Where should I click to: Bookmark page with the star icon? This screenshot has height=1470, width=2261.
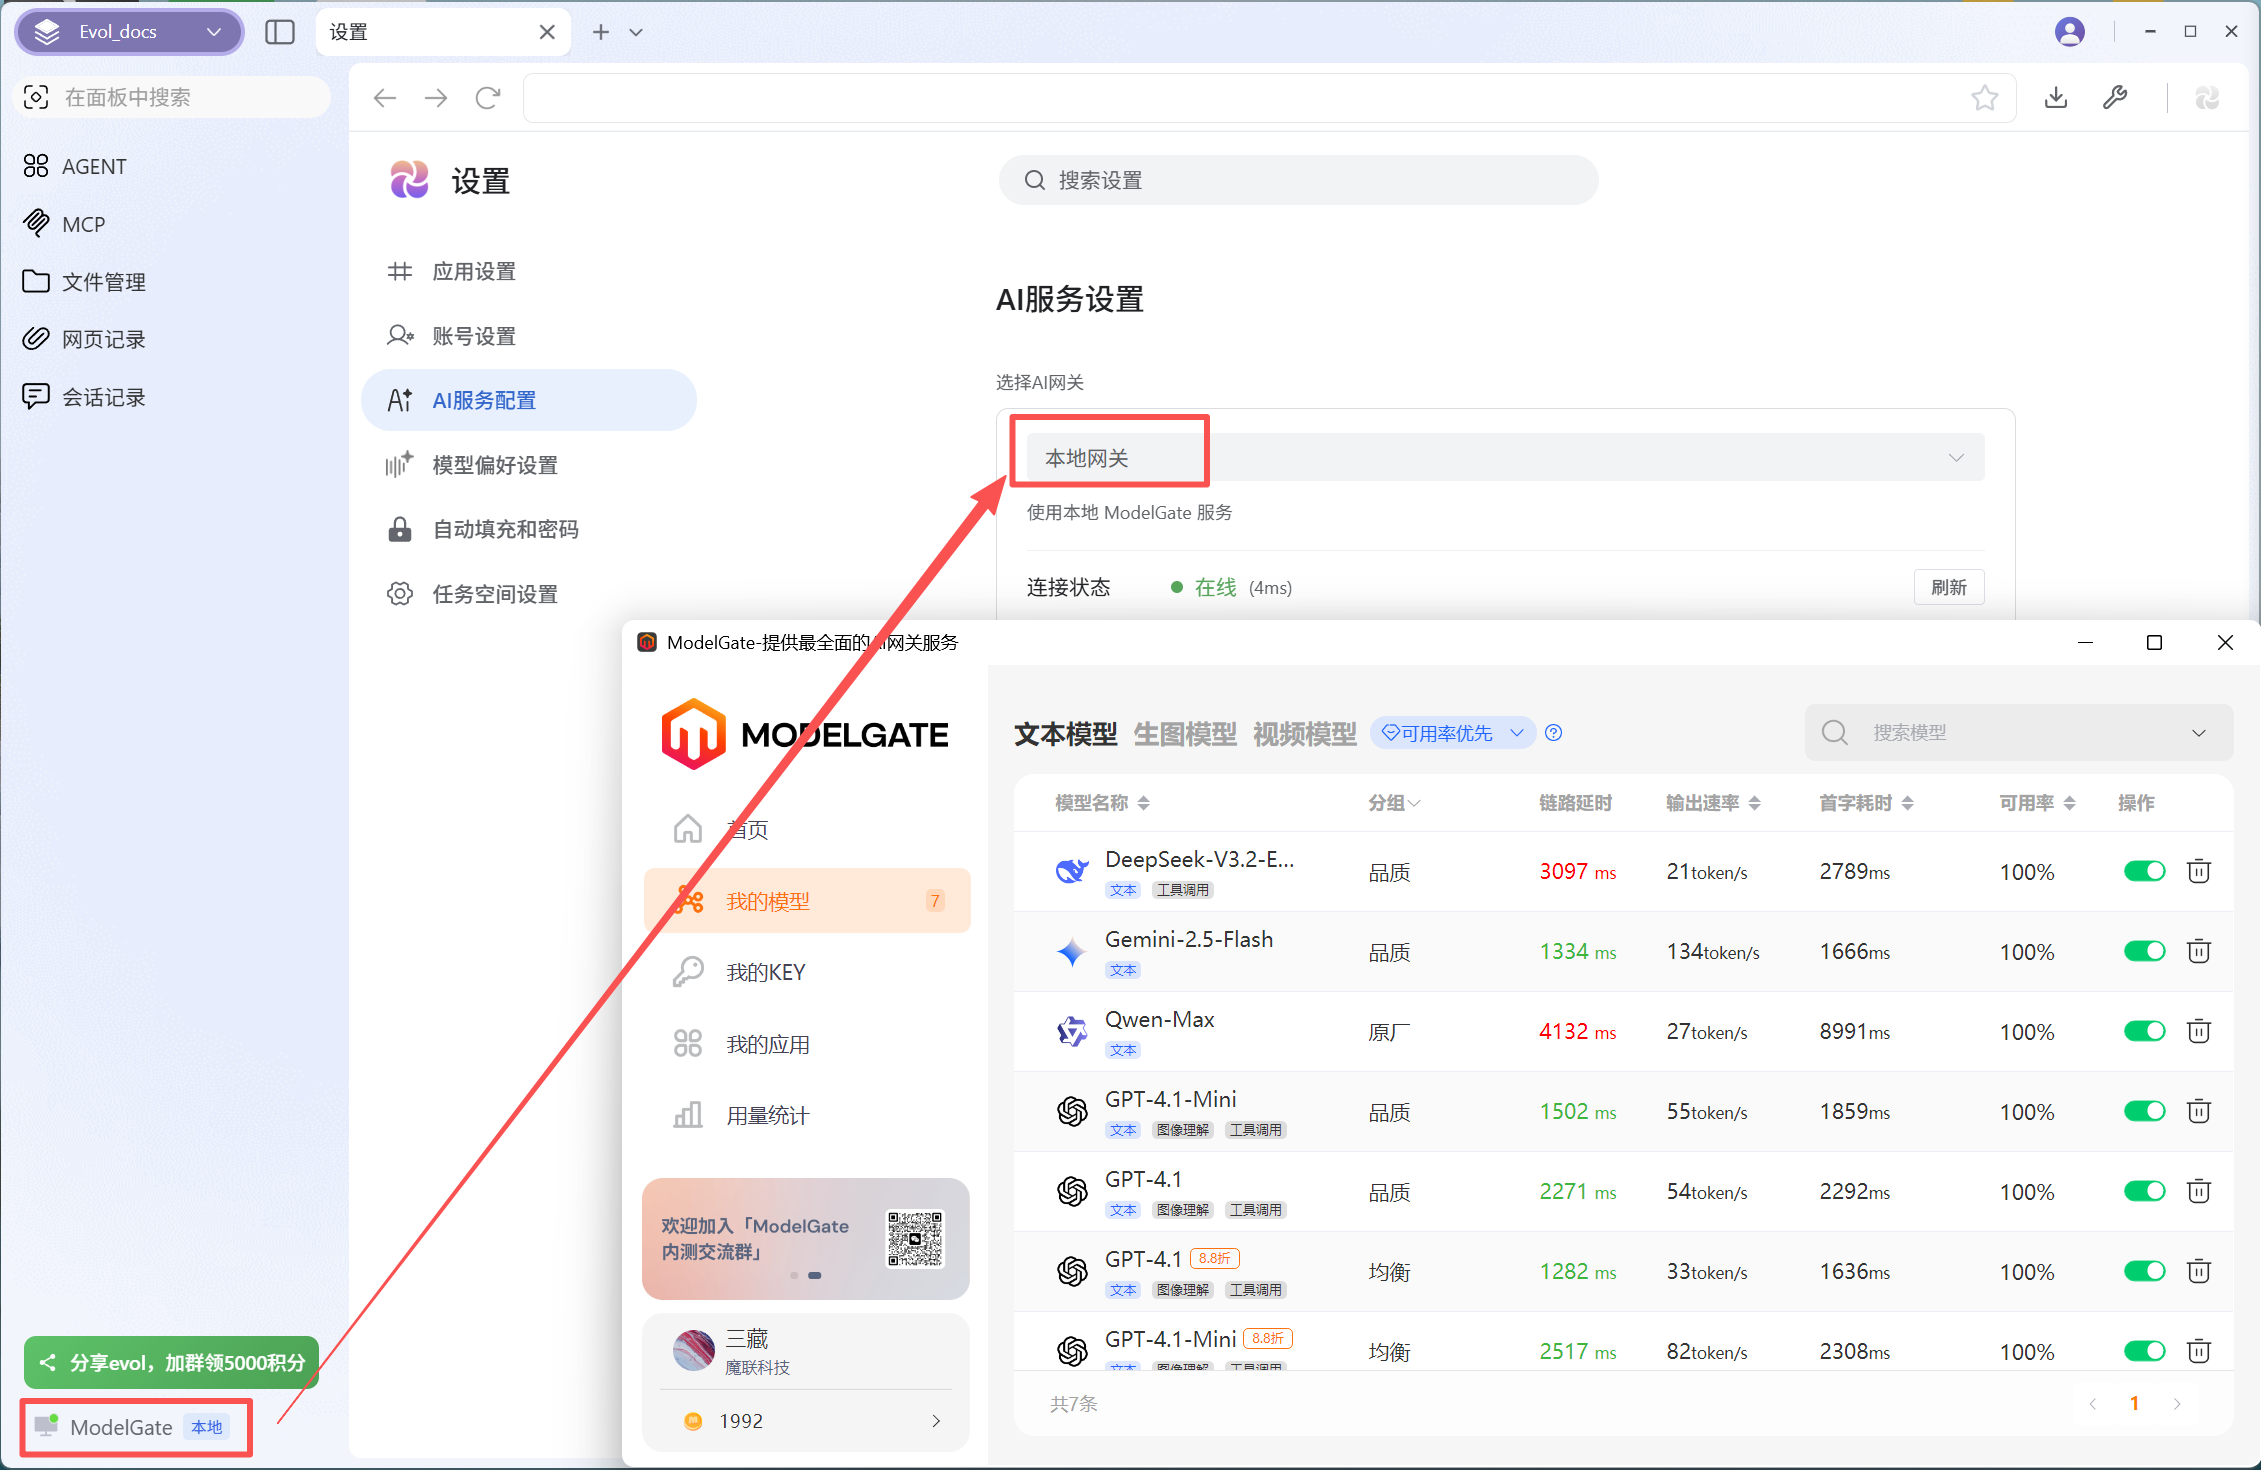point(1984,97)
